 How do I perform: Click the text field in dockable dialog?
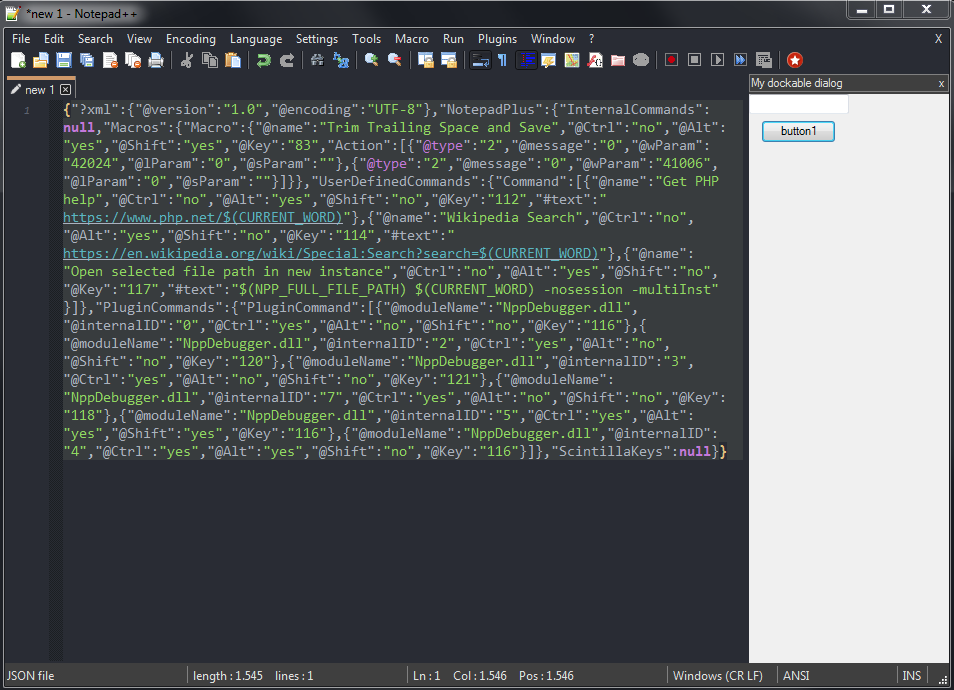click(799, 105)
